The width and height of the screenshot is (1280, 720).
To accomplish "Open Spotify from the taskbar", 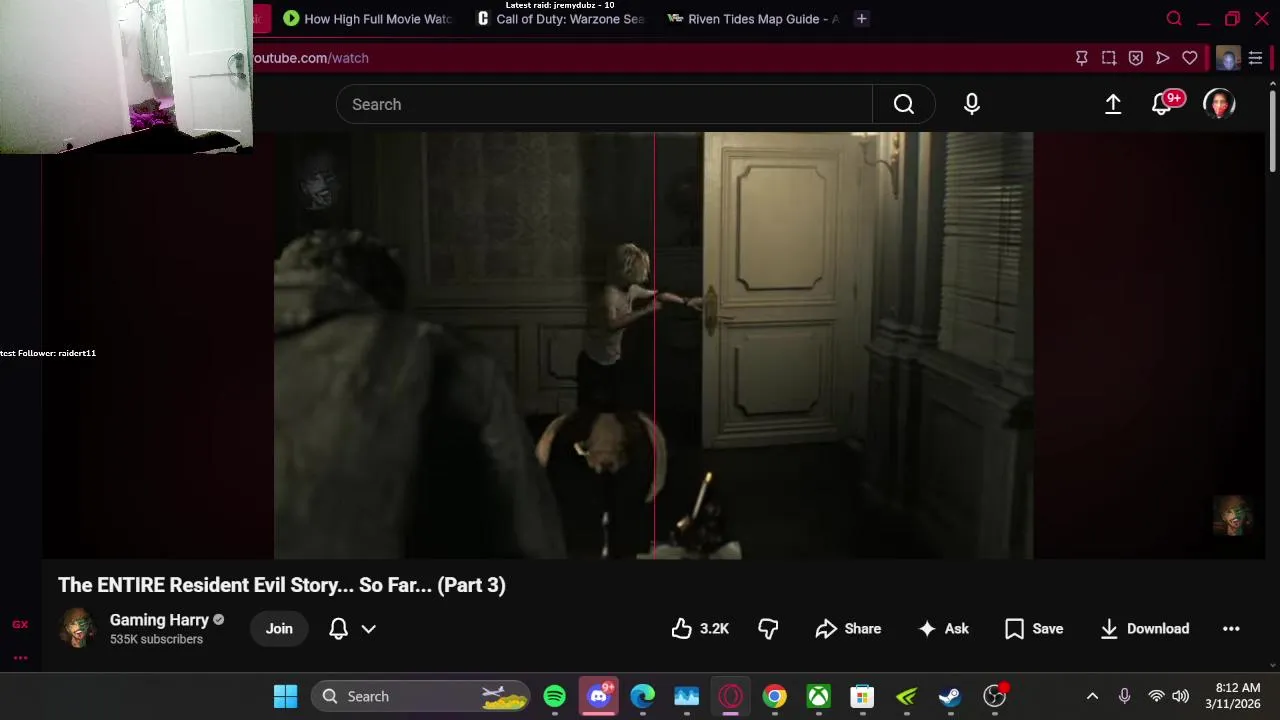I will 555,696.
